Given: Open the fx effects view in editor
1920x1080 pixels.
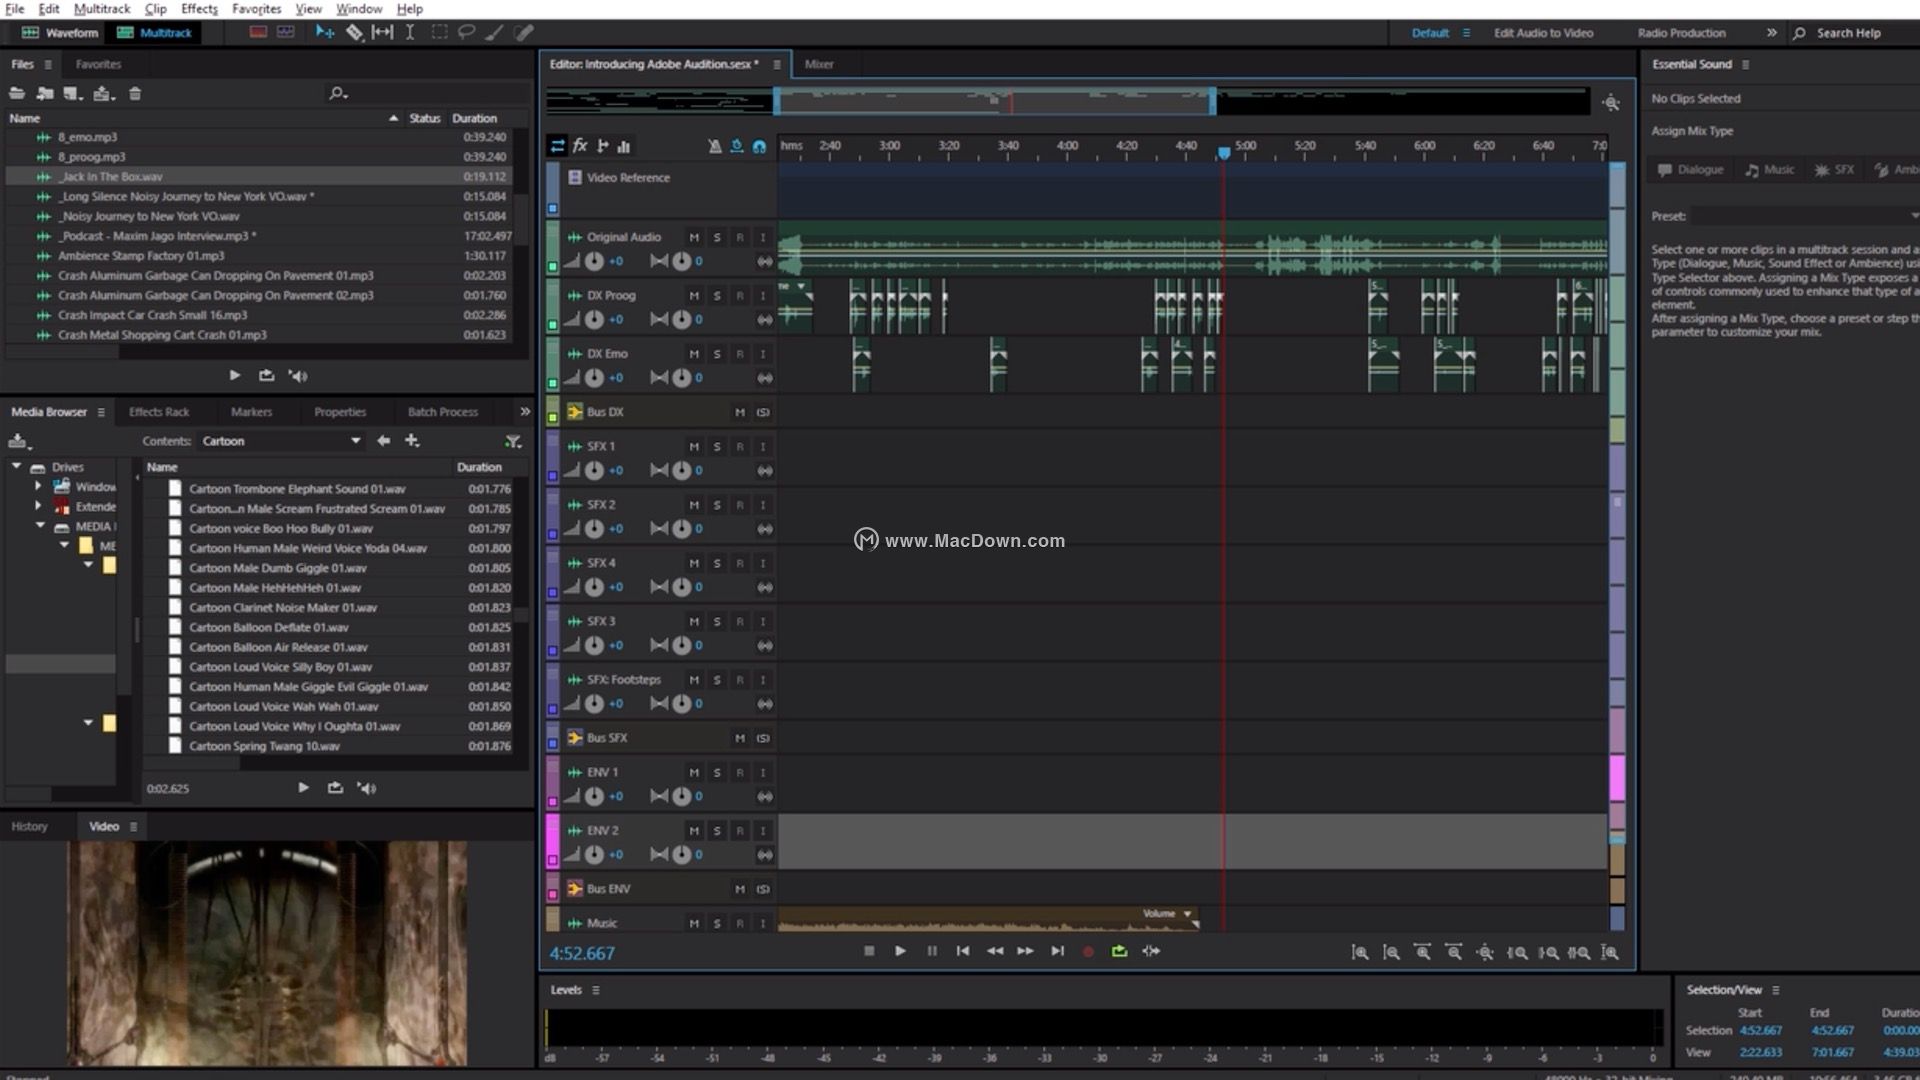Looking at the screenshot, I should [580, 146].
